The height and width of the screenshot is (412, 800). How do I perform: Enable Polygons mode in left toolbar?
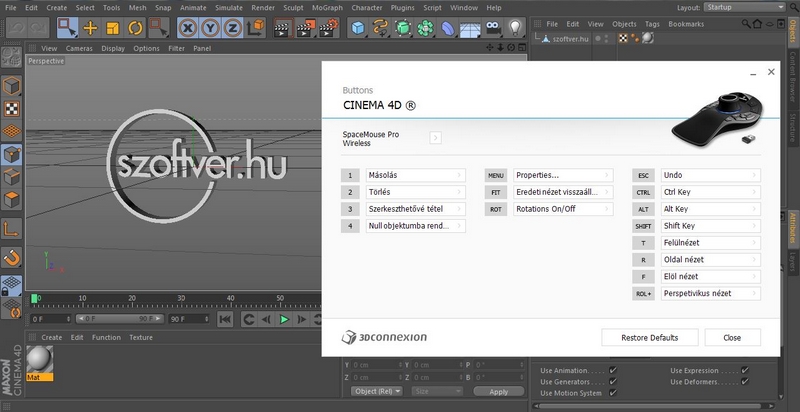coord(12,199)
